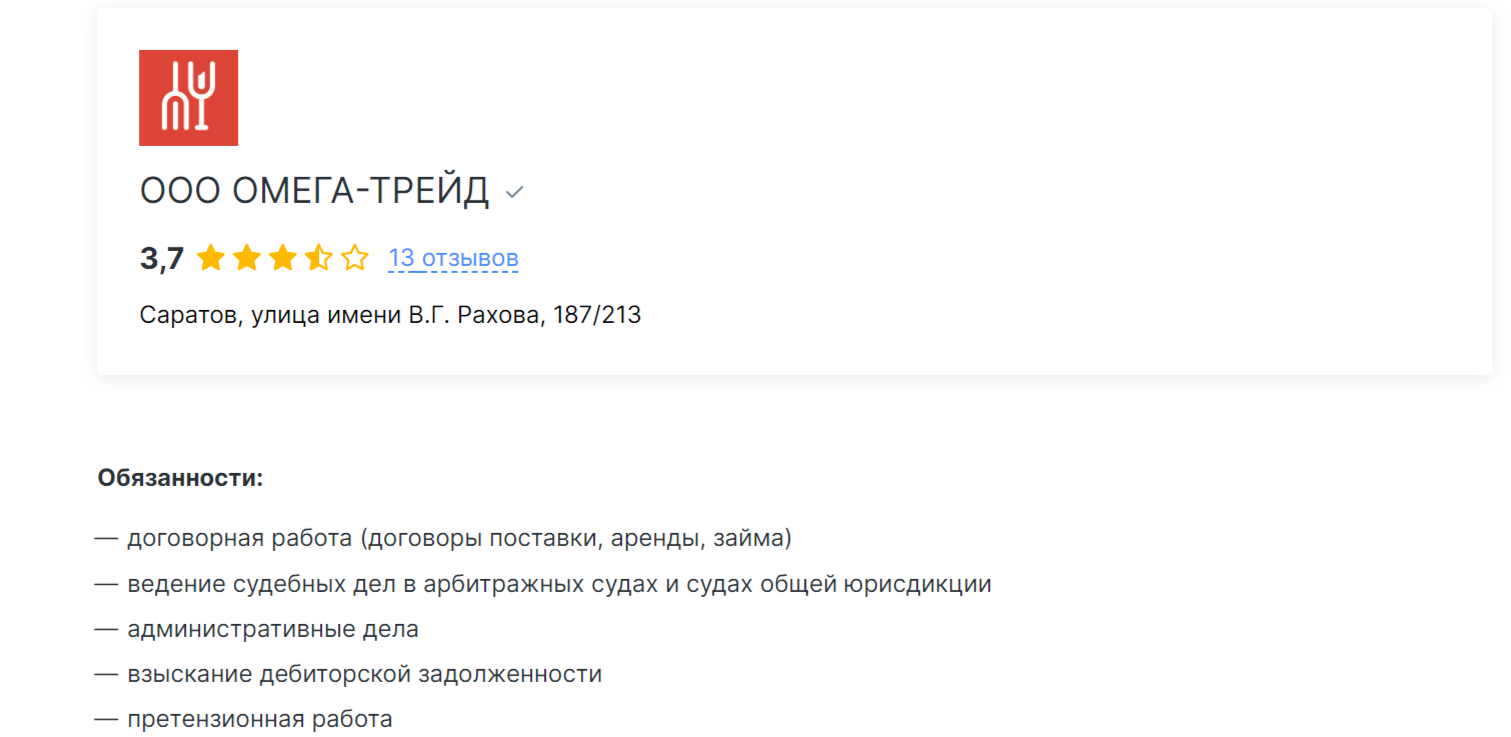Click the взыскание дебиторской задолженности line
Viewport: 1511px width, 737px height.
pyautogui.click(x=348, y=674)
